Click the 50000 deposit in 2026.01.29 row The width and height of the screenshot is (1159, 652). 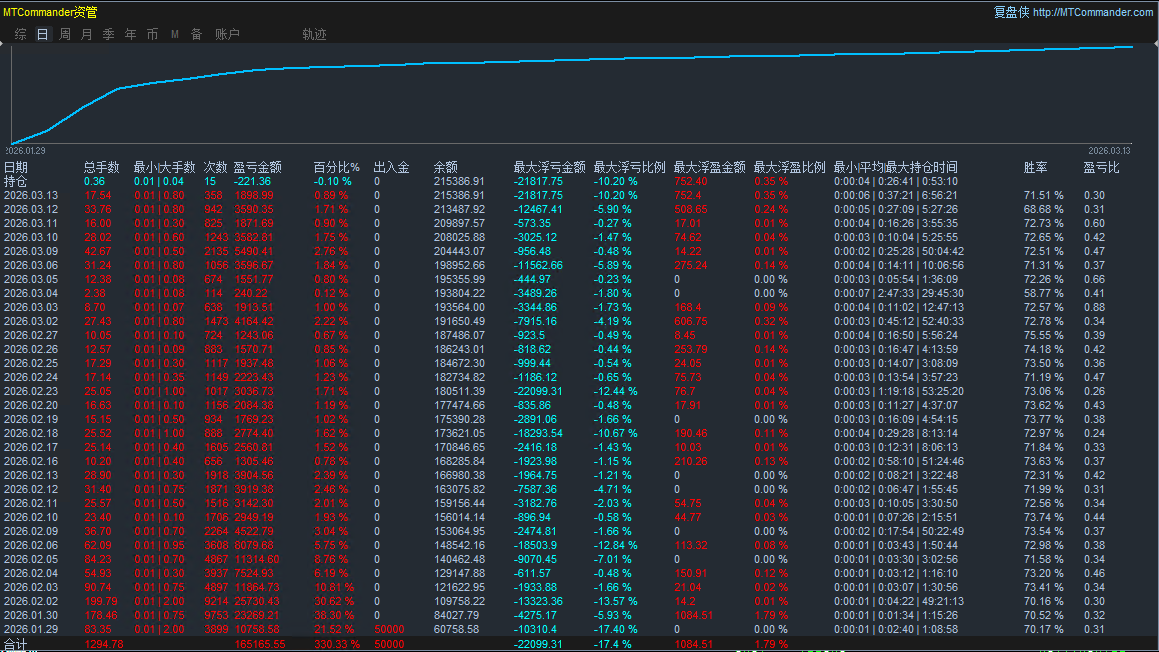[x=390, y=629]
